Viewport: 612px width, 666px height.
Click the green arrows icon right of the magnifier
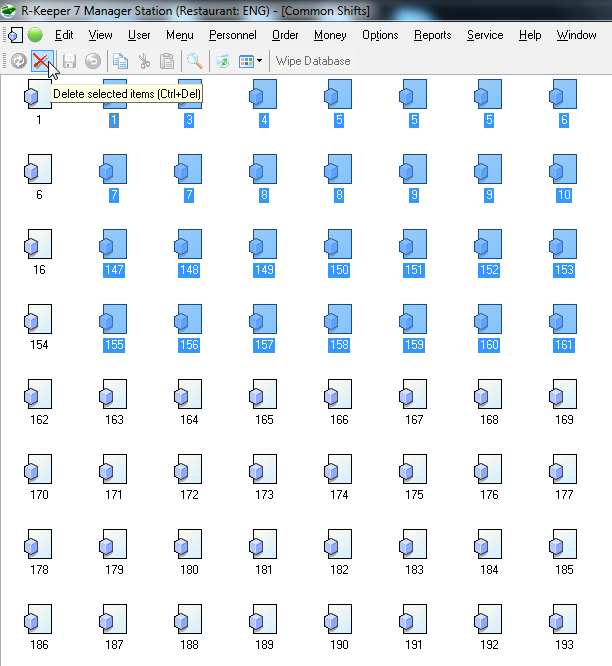(223, 61)
